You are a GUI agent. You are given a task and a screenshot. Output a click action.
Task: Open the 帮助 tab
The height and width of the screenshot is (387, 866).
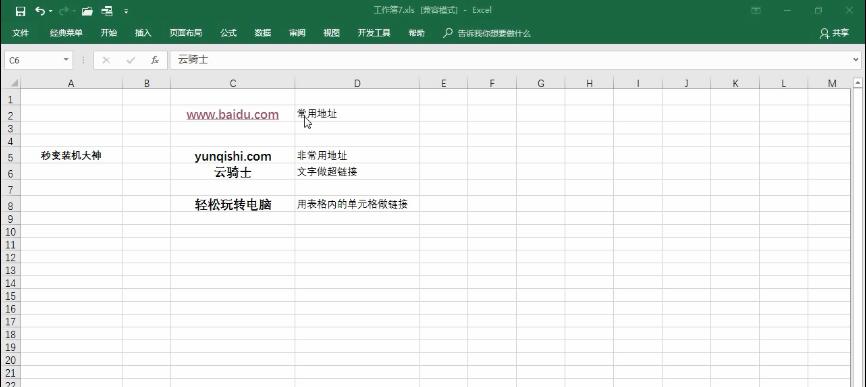tap(416, 33)
